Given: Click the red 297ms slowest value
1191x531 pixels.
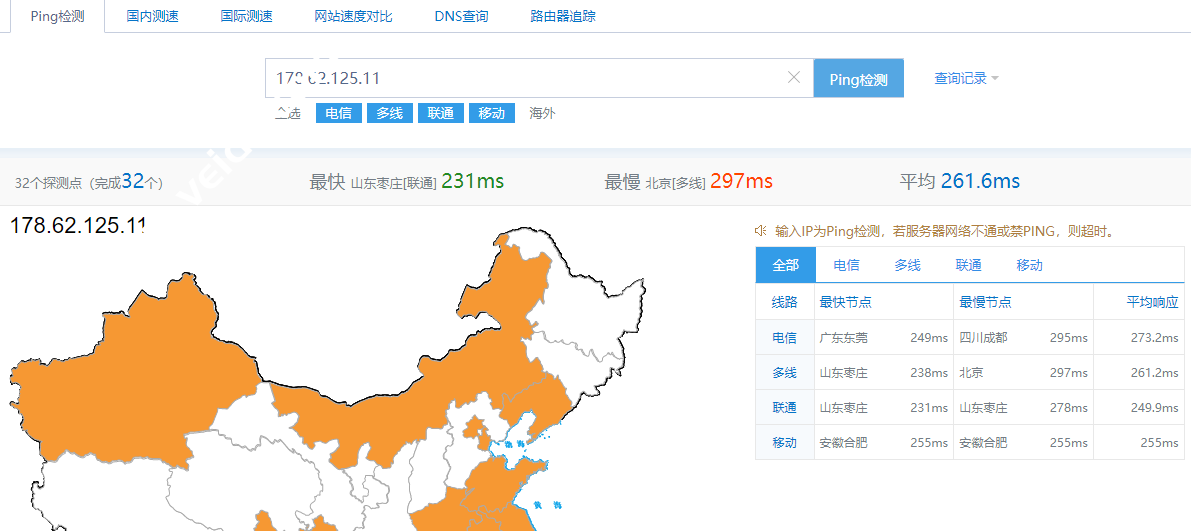Looking at the screenshot, I should coord(741,181).
